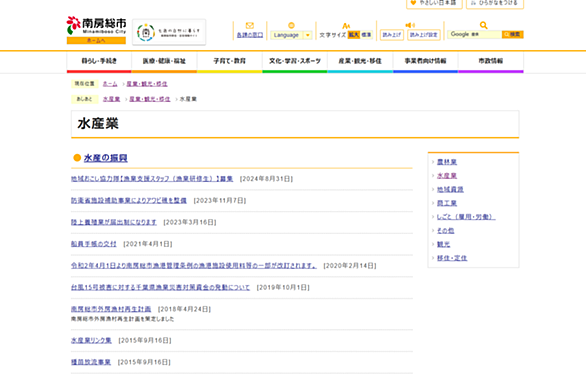The width and height of the screenshot is (586, 375).
Task: Click 産業・観光・移住 link in あしあと row
Action: tap(150, 99)
